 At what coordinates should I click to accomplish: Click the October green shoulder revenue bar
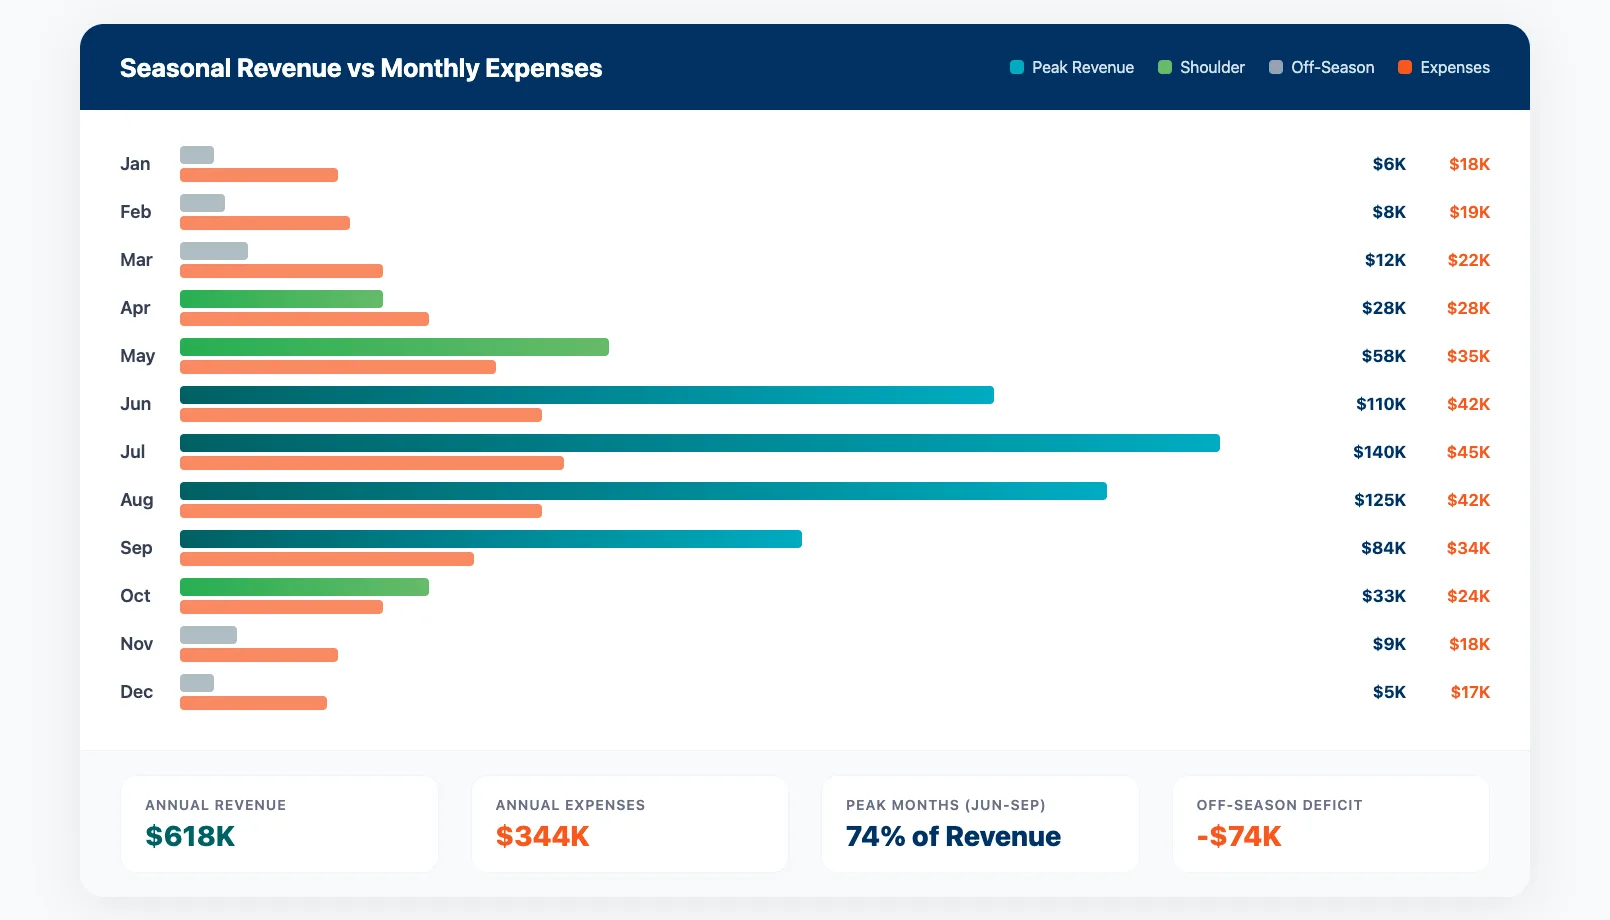click(x=304, y=587)
